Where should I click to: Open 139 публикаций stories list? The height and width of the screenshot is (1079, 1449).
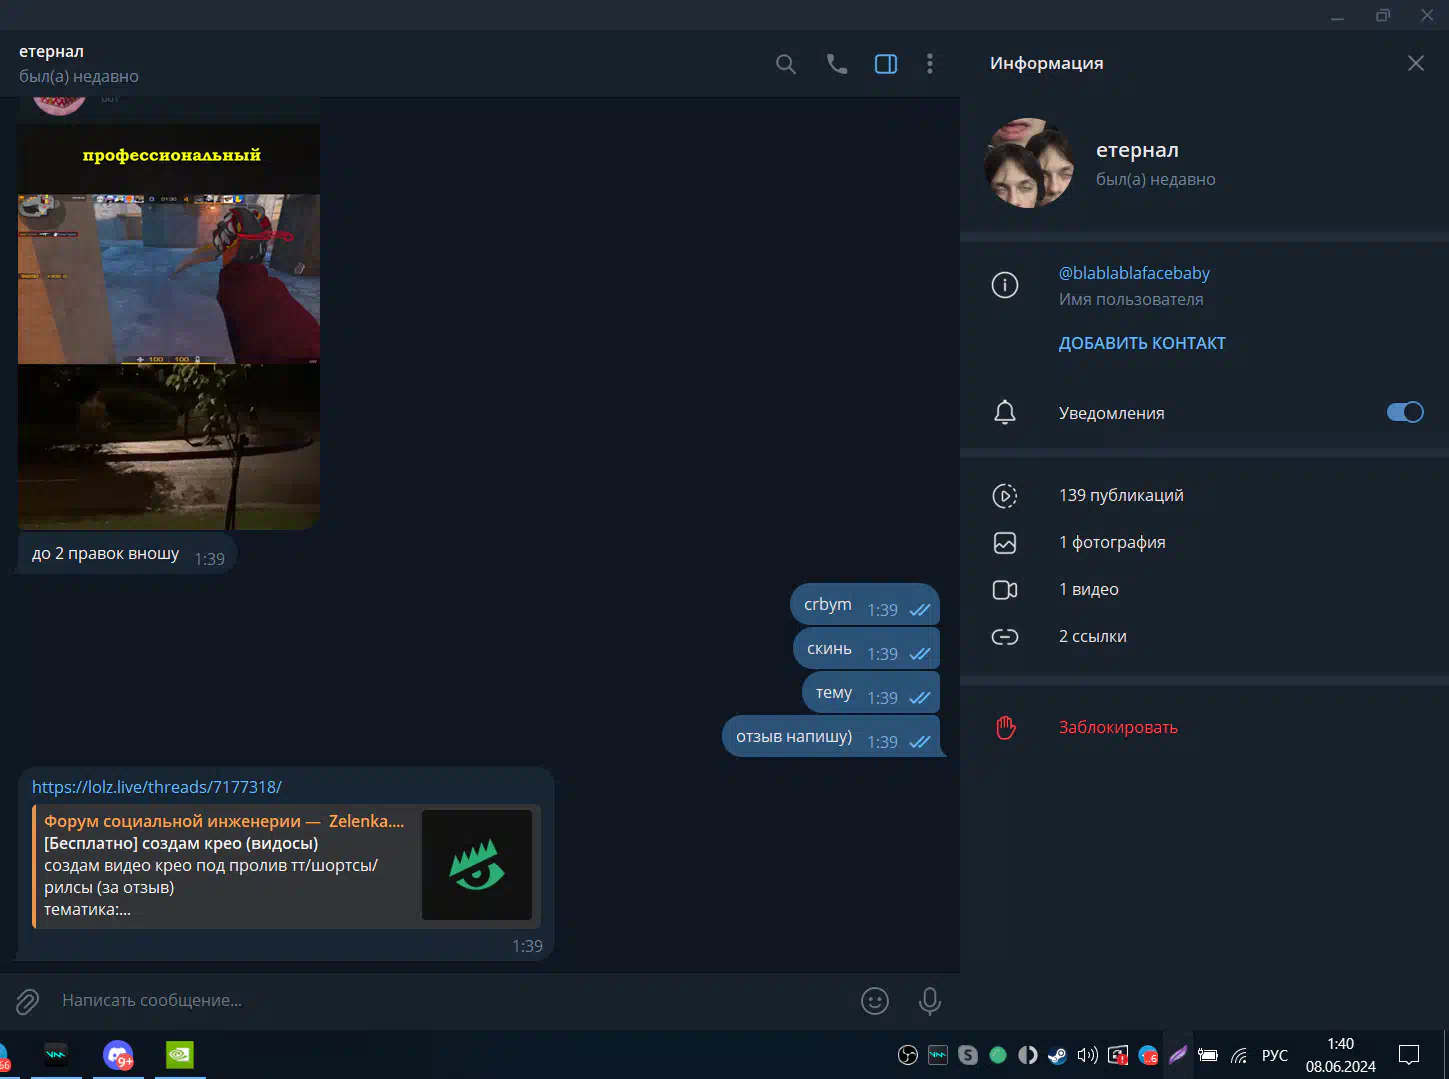(x=1120, y=495)
